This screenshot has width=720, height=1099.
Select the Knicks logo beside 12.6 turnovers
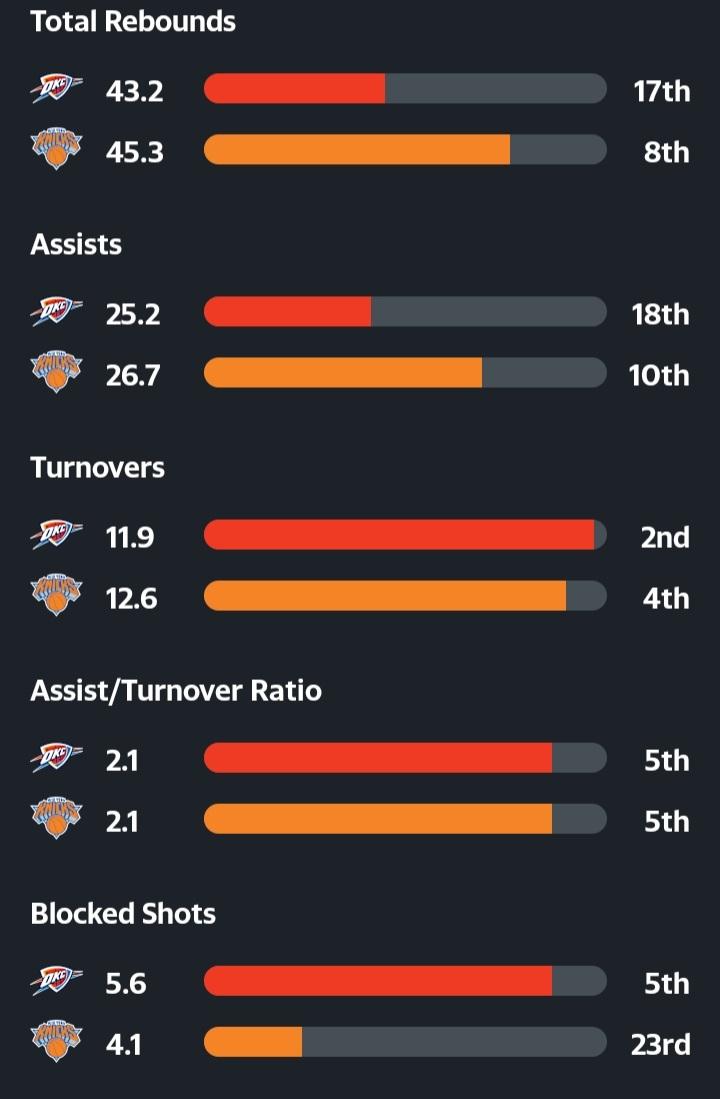[x=56, y=597]
